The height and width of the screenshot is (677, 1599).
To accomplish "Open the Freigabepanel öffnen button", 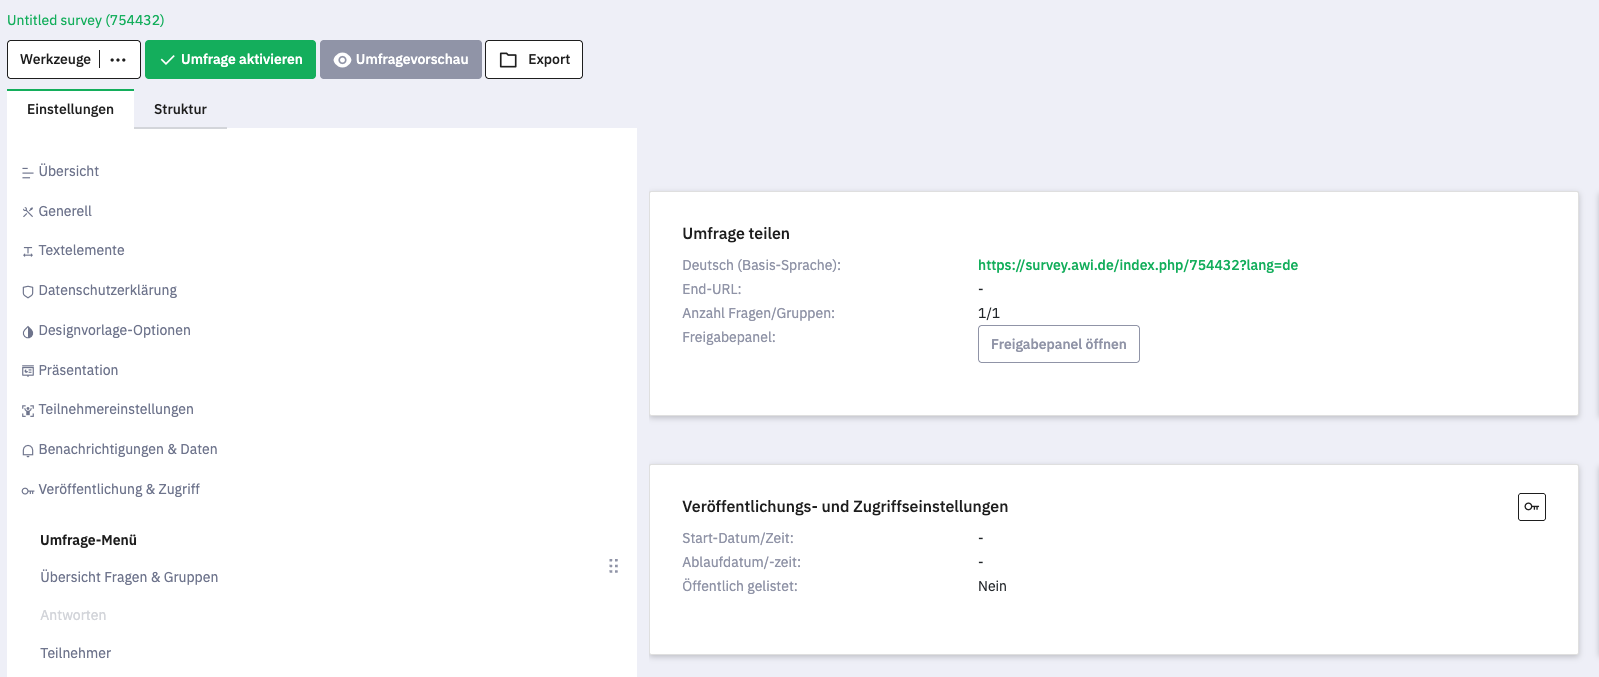I will (1058, 344).
